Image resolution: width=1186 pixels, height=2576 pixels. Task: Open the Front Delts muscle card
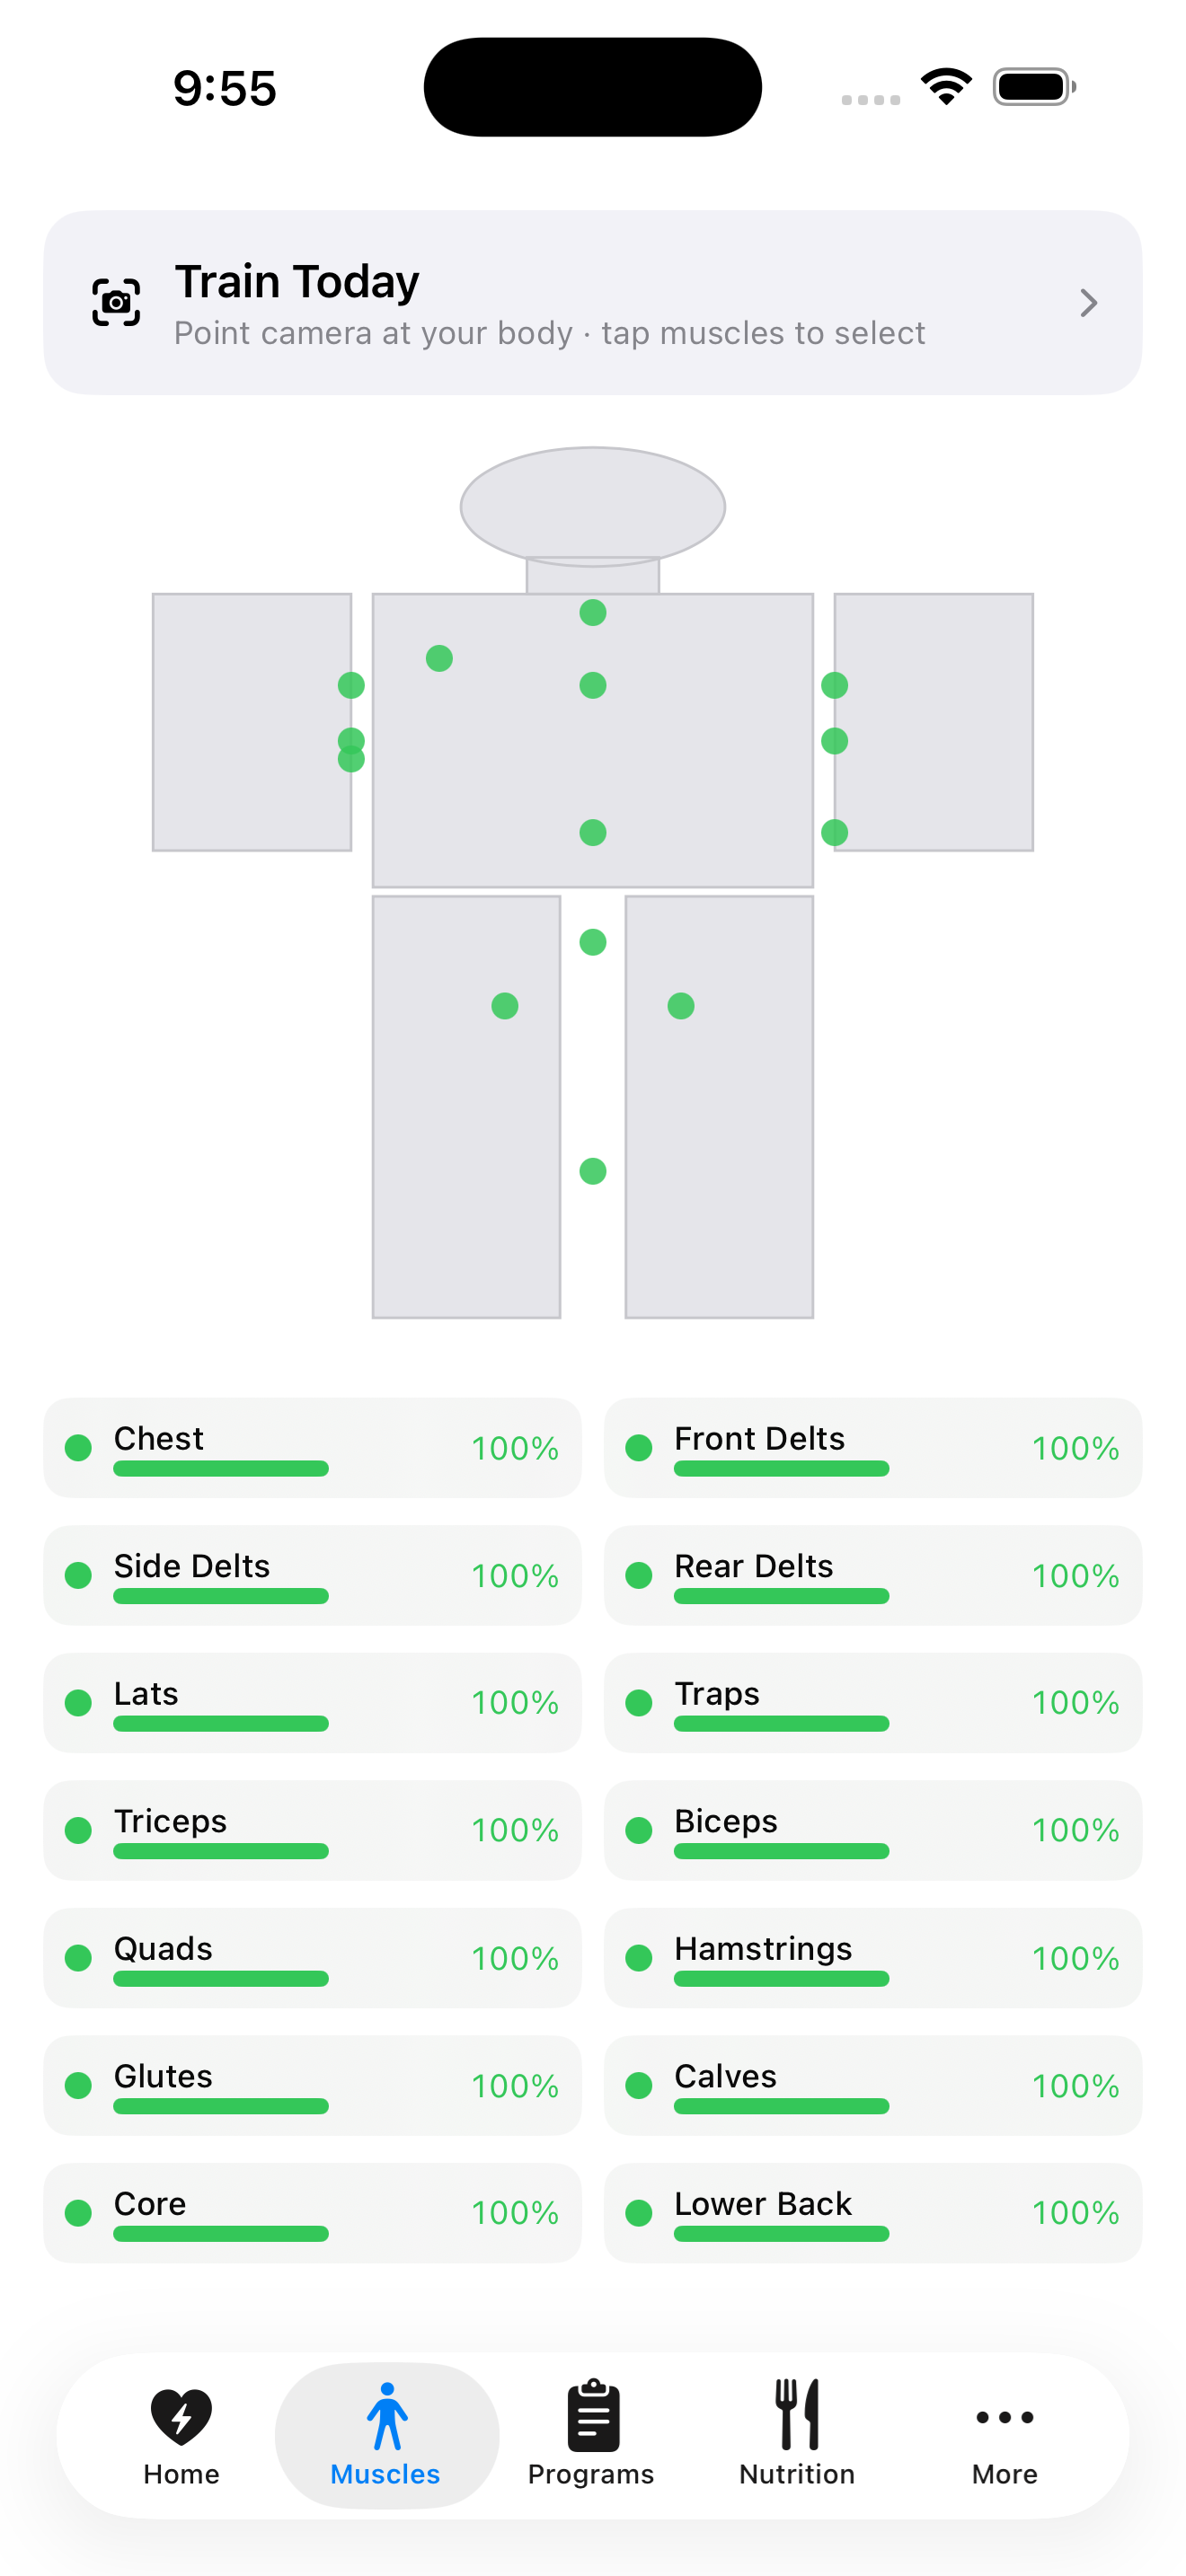pos(873,1448)
